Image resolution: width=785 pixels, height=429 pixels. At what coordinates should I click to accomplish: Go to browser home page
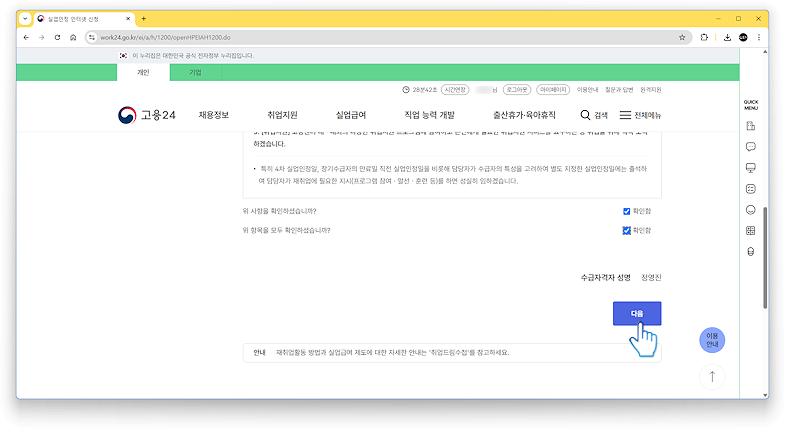point(73,38)
